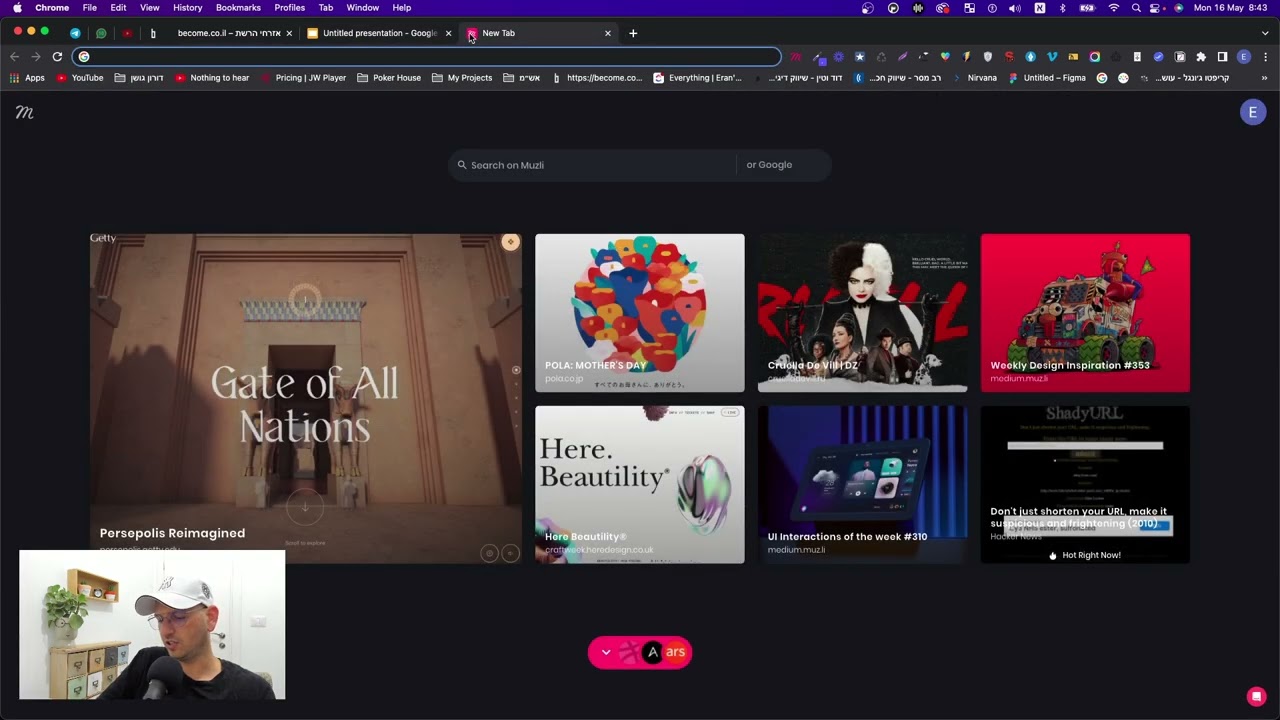Open the My Projects bookmark folder
Image resolution: width=1280 pixels, height=720 pixels.
462,78
